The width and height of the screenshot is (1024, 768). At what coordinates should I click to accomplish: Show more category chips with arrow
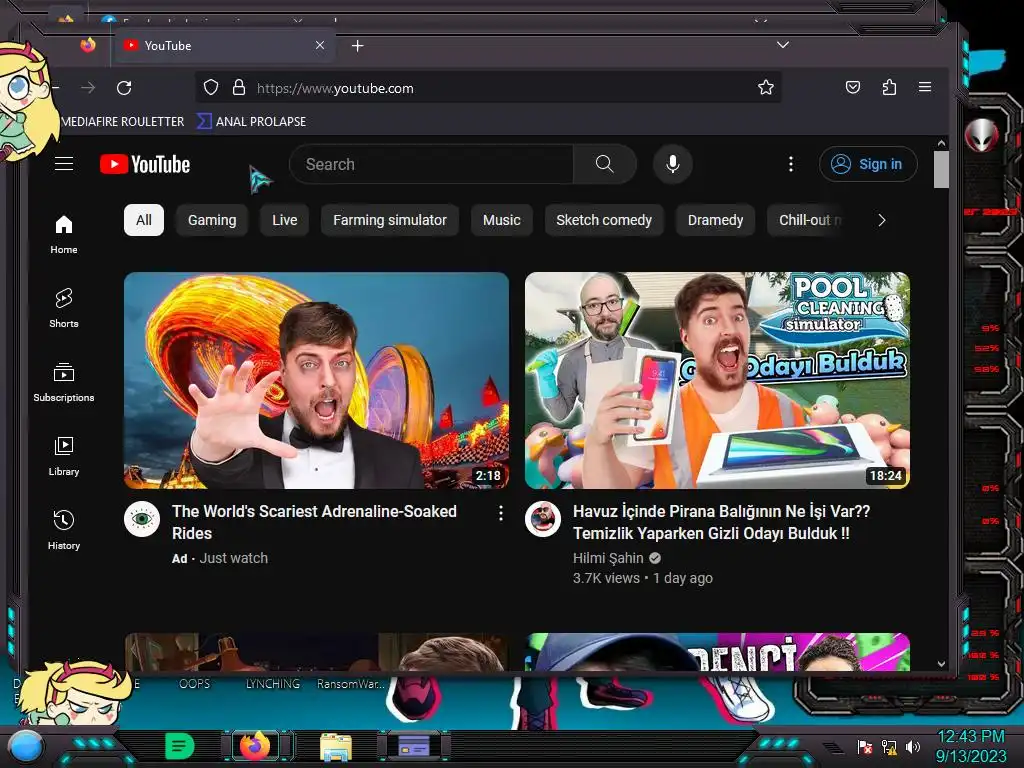(x=882, y=220)
